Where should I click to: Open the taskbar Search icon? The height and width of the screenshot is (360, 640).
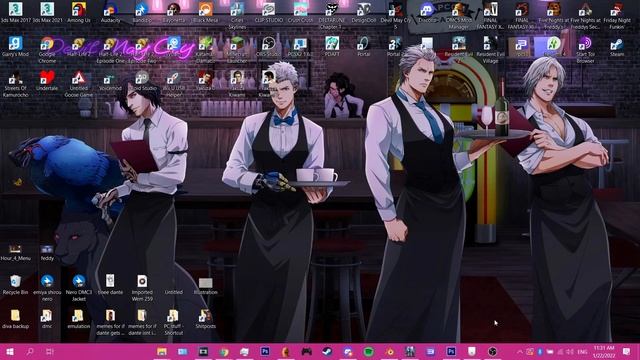30,351
